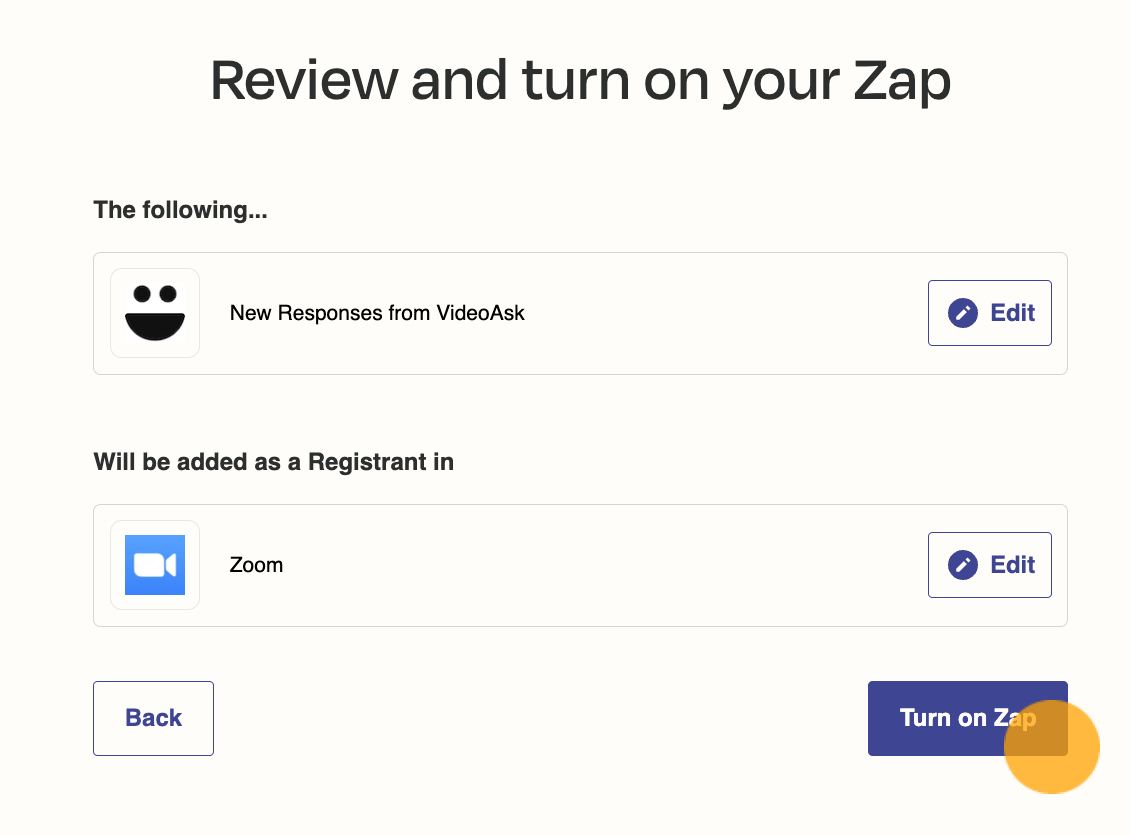Select the 'New Responses from VideoAsk' text

pos(377,313)
